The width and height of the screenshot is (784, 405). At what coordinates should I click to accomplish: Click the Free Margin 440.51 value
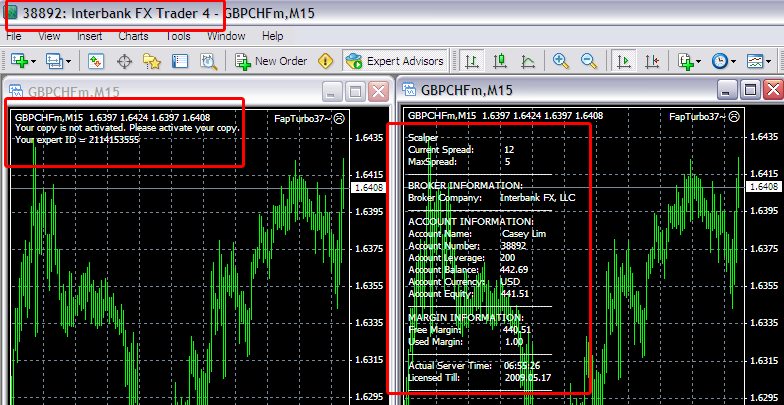pos(517,330)
